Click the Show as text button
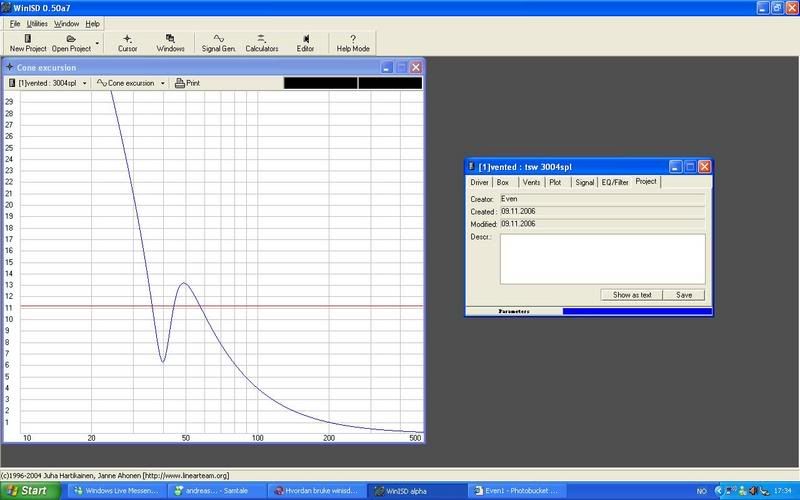 [x=632, y=295]
